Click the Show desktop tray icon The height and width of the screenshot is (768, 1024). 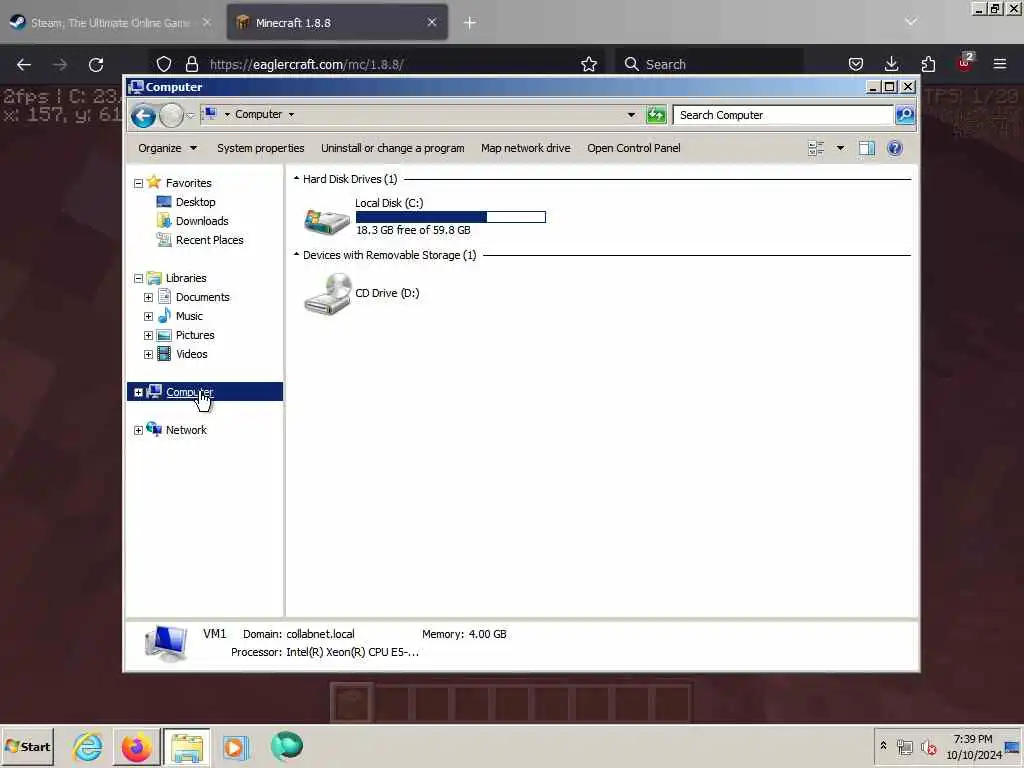click(1012, 746)
